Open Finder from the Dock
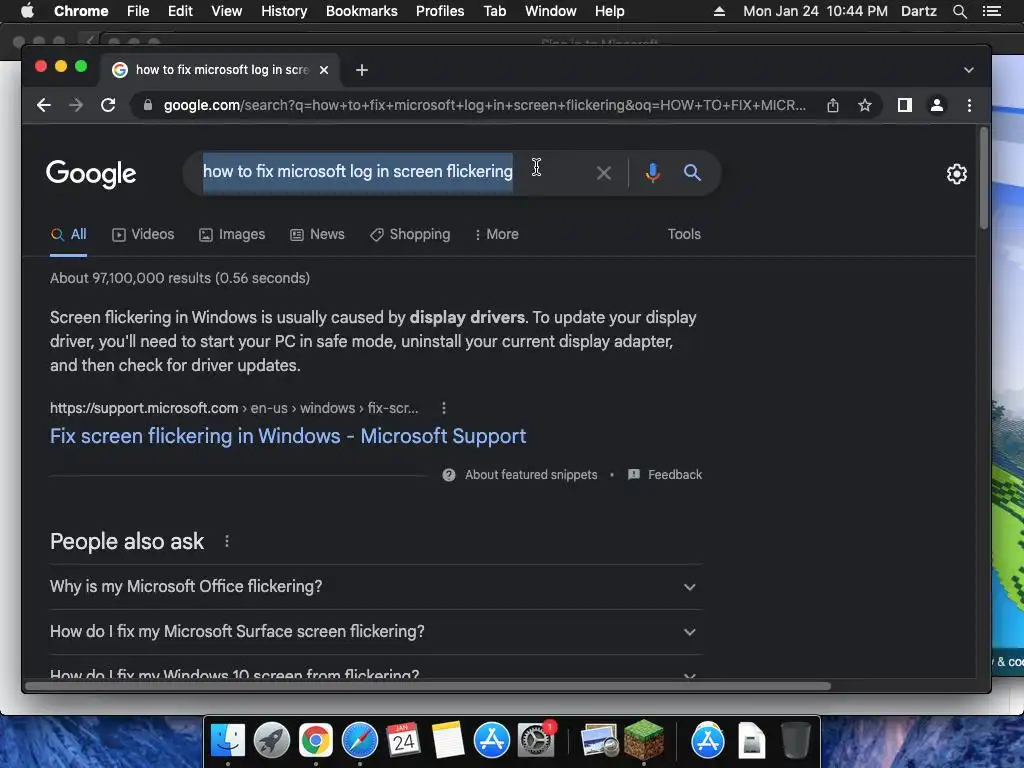The image size is (1024, 768). (x=227, y=740)
